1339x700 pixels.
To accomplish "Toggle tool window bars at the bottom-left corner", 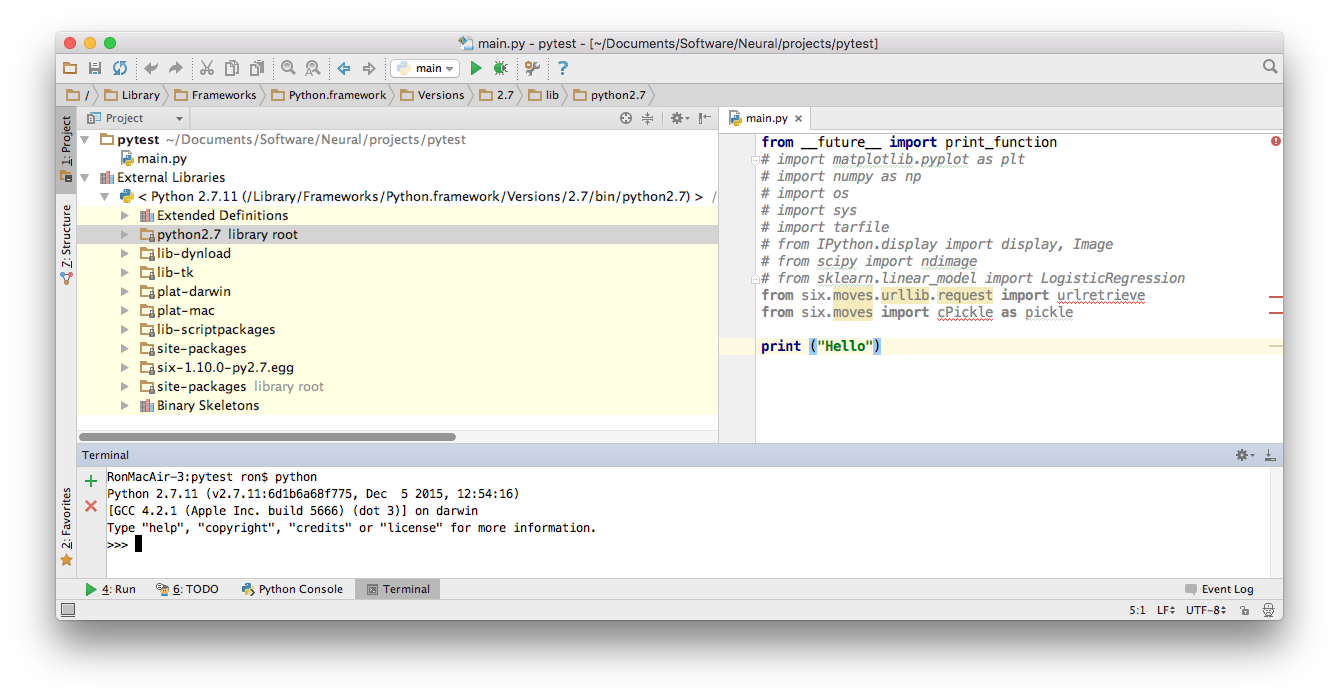I will pos(68,609).
